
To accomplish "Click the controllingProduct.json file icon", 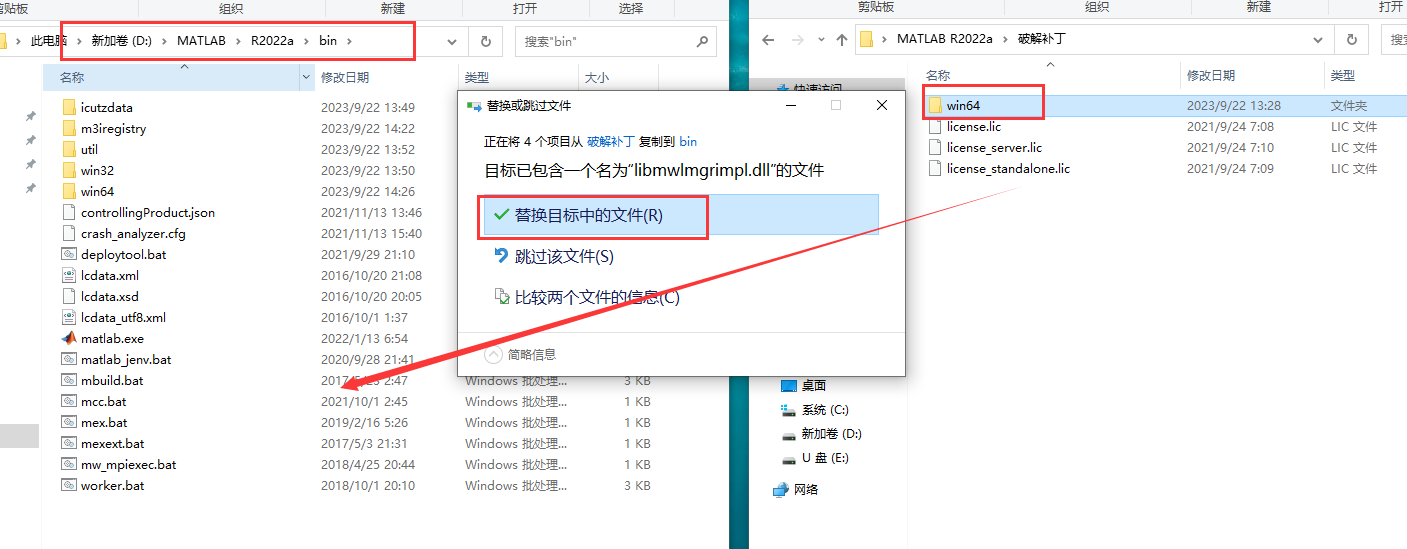I will click(69, 212).
